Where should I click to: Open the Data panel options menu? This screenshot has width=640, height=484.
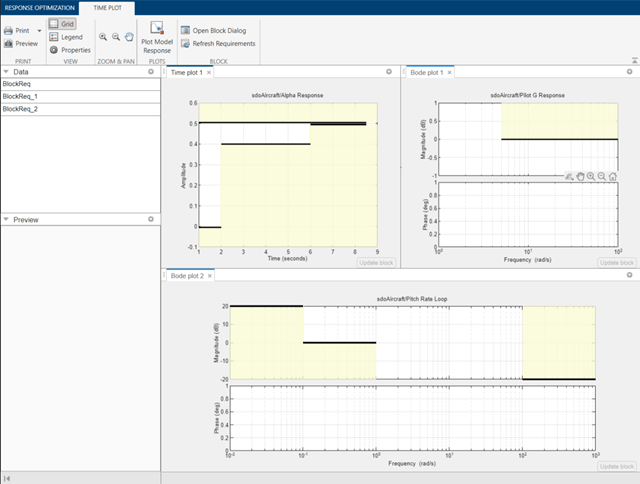153,72
